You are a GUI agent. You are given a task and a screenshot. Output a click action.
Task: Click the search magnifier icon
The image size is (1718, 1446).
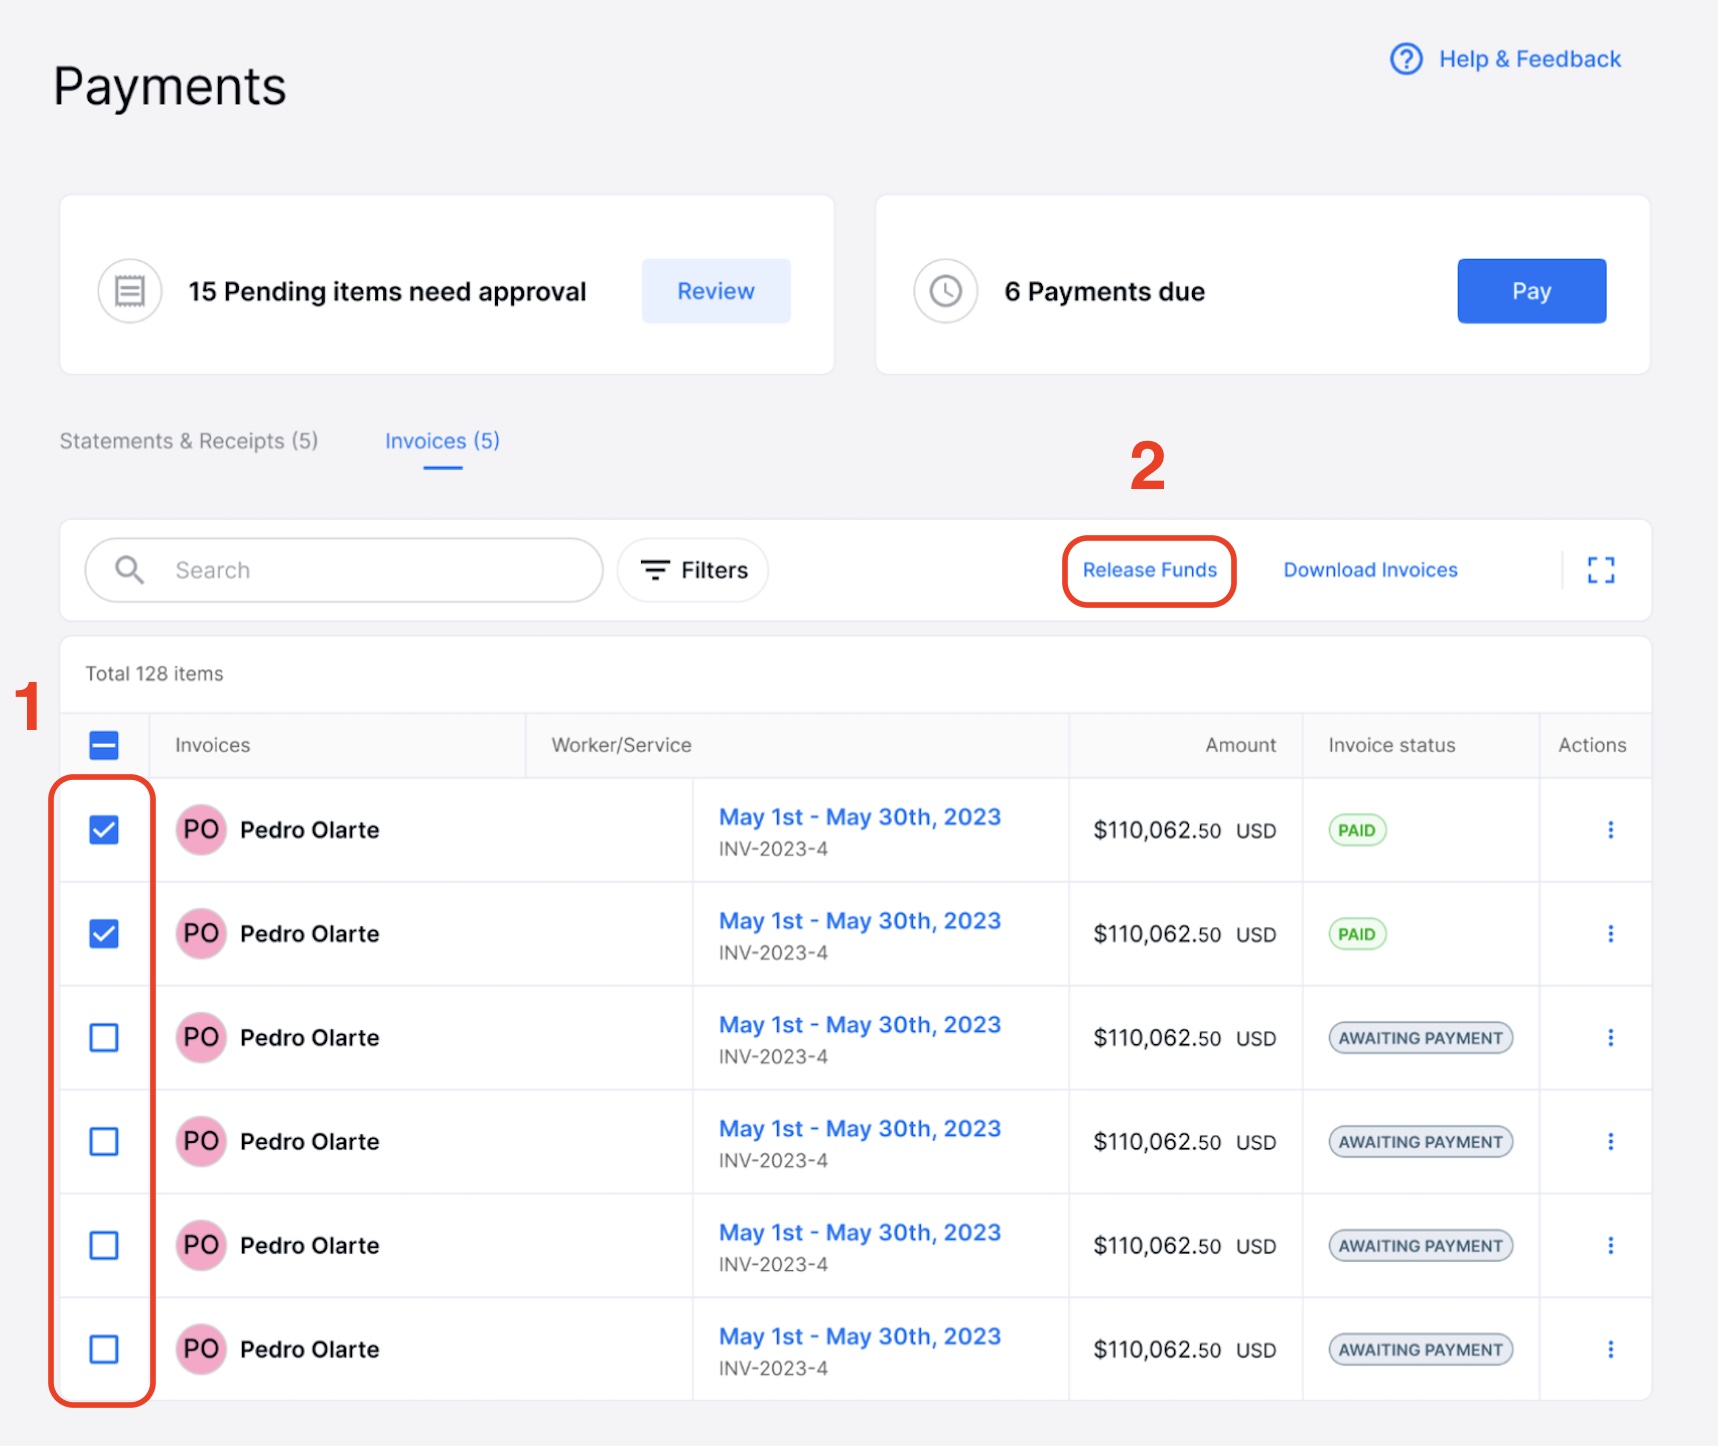128,569
